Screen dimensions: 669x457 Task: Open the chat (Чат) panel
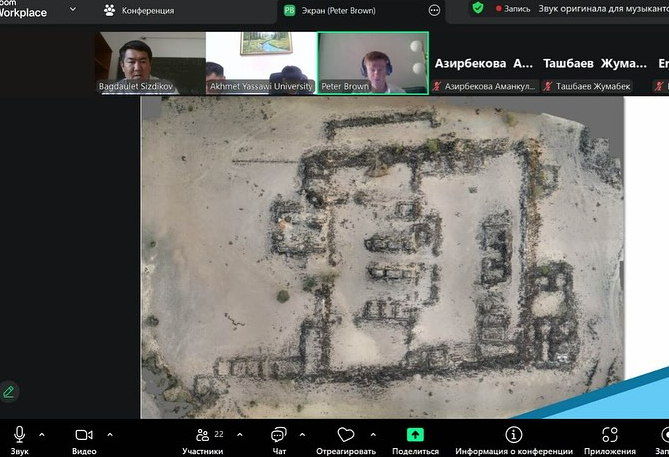pyautogui.click(x=278, y=434)
